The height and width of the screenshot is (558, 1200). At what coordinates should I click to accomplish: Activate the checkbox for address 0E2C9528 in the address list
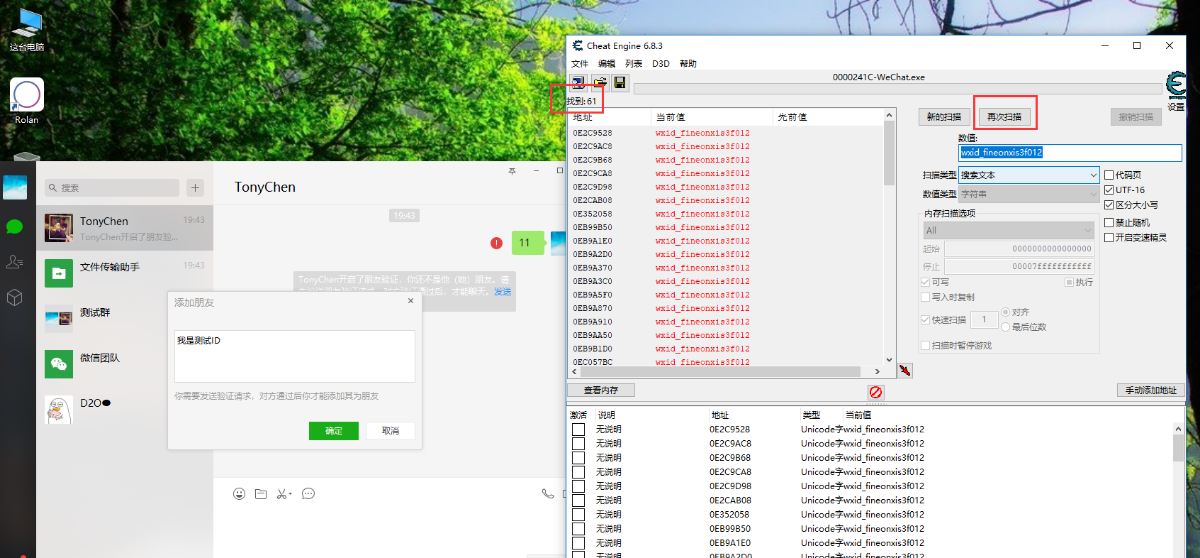pyautogui.click(x=578, y=429)
